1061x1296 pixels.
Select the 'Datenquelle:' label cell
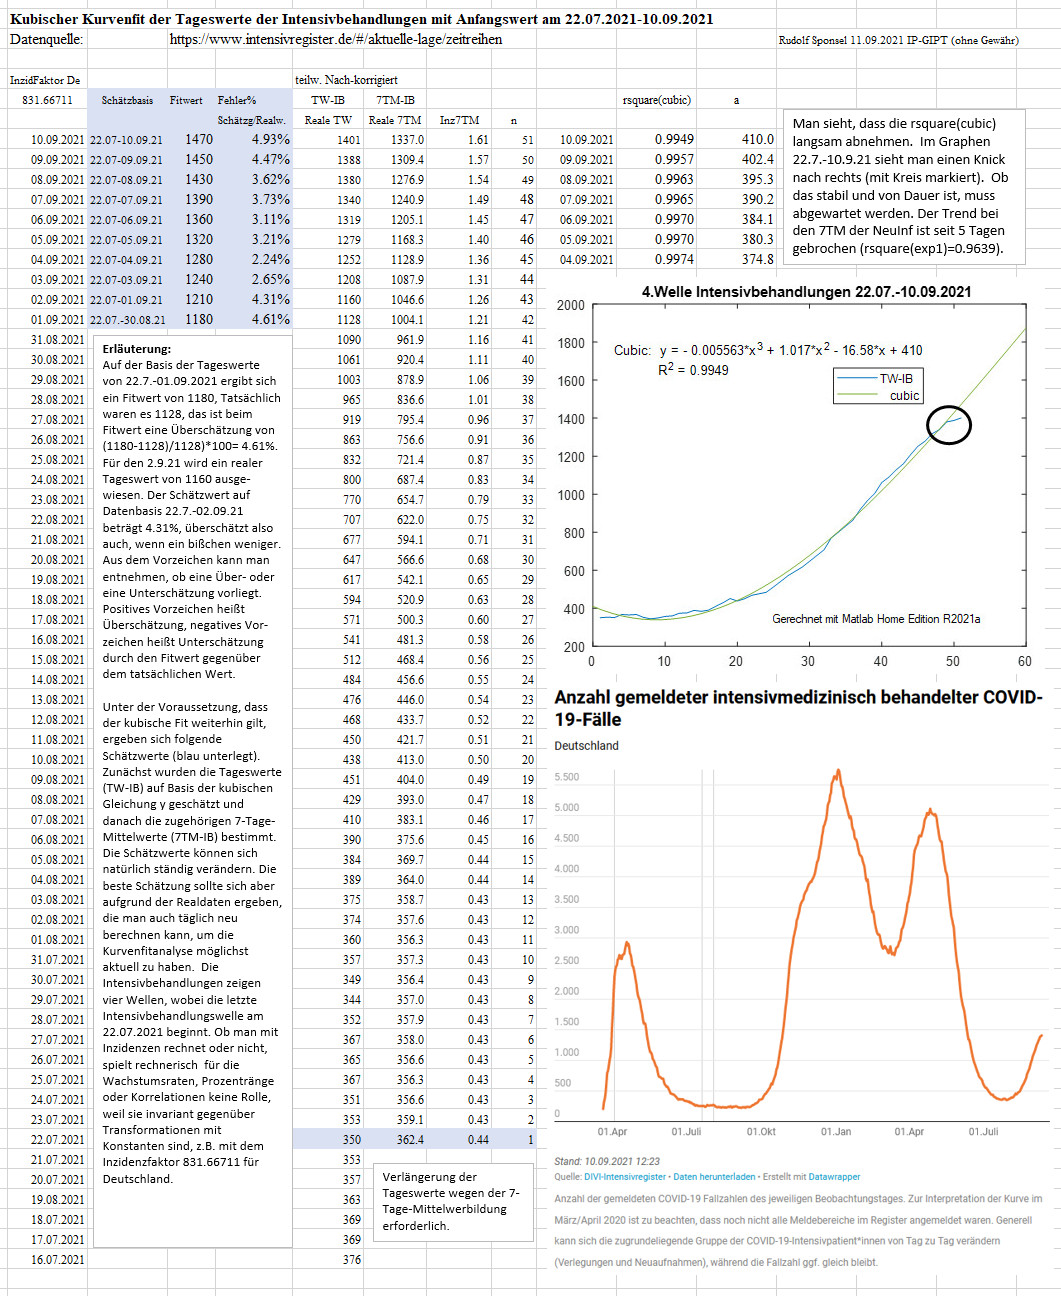[x=46, y=40]
